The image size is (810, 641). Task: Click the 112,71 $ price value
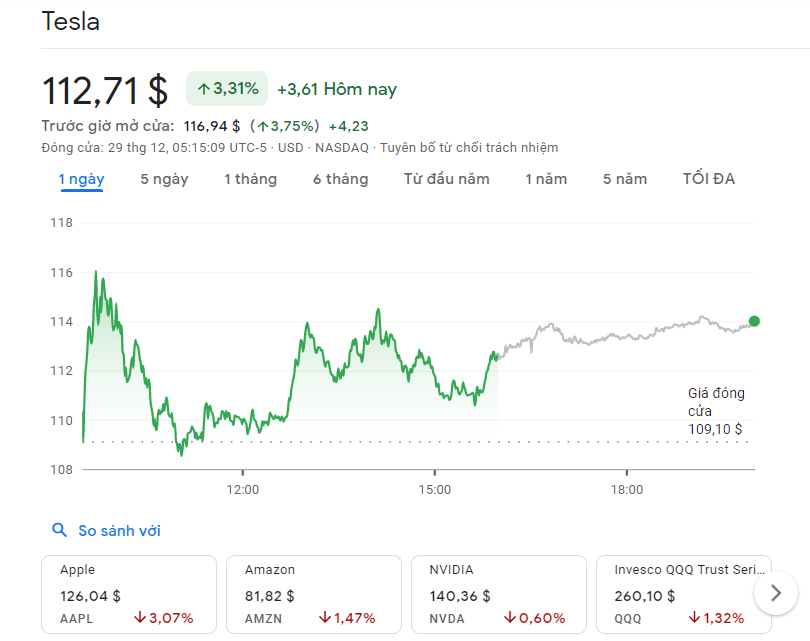pos(105,91)
